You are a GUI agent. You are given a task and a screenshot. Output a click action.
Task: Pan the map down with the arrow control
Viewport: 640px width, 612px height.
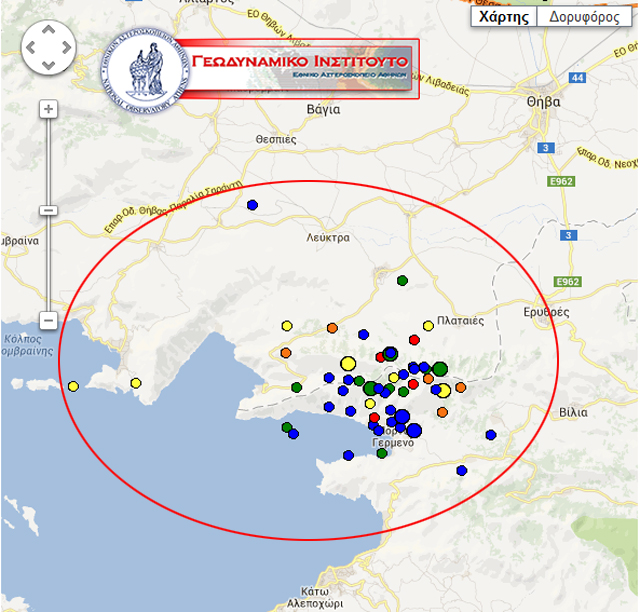coord(48,64)
